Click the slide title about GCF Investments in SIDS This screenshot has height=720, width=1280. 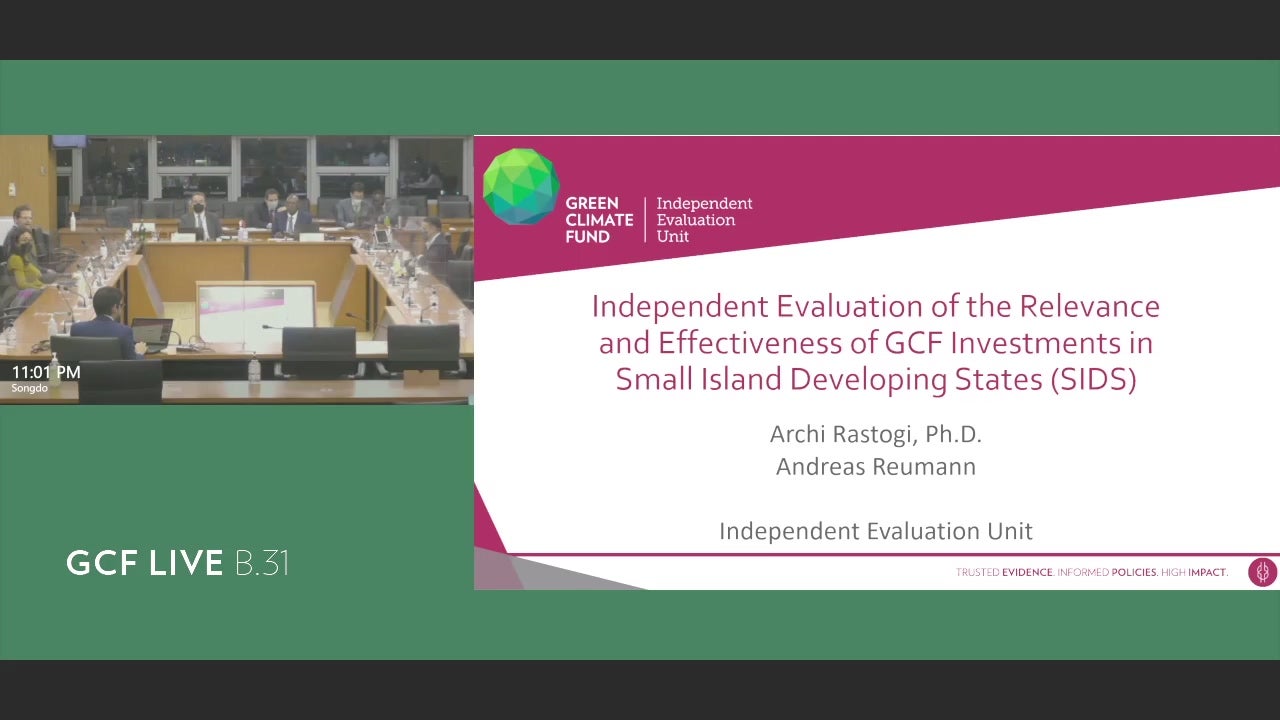tap(876, 342)
